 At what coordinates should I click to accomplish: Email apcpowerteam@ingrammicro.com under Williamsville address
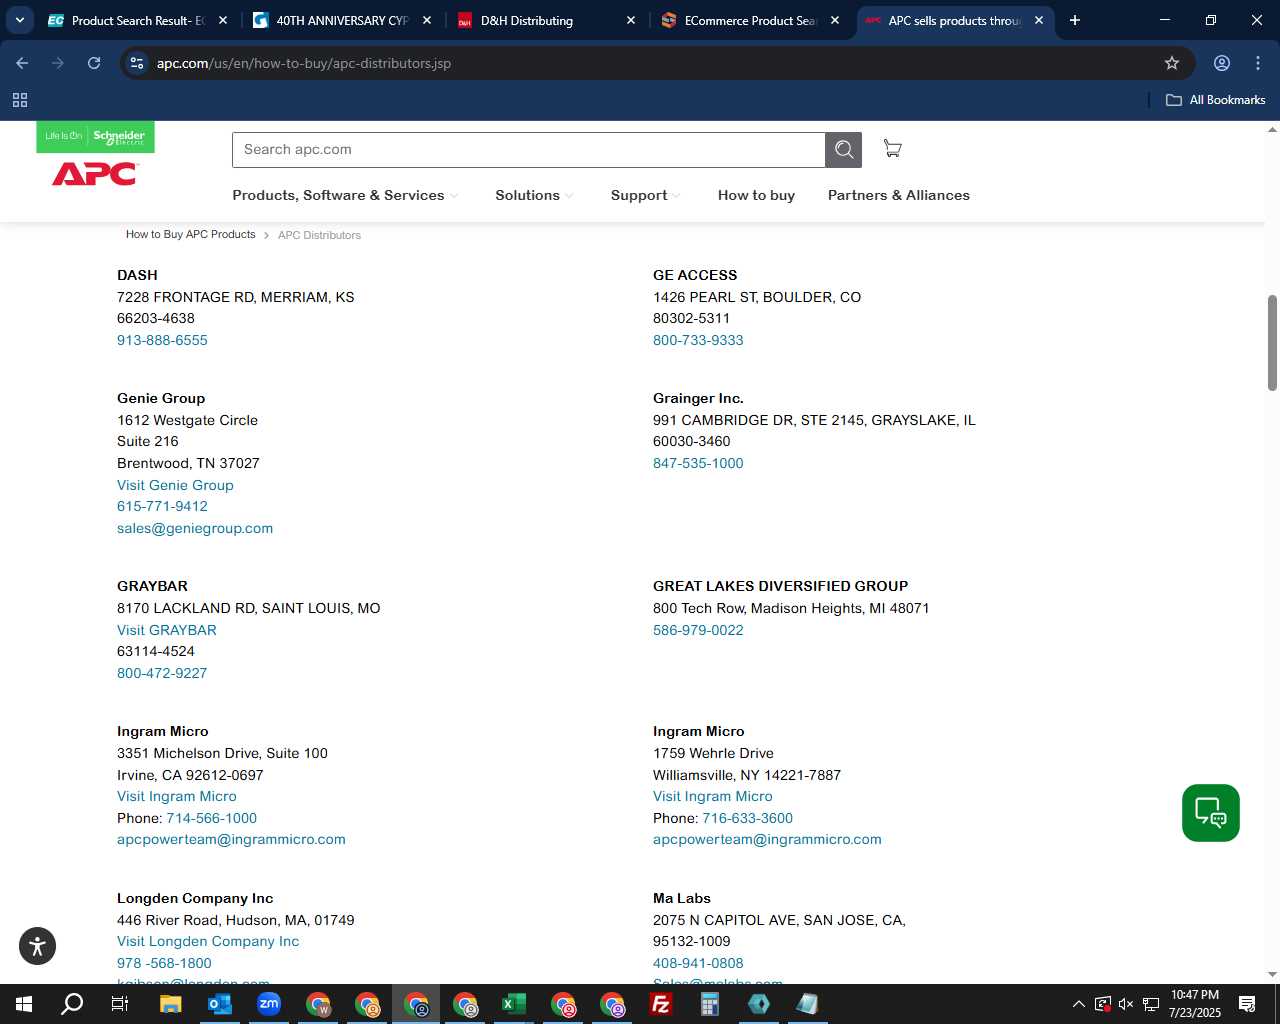click(x=767, y=840)
